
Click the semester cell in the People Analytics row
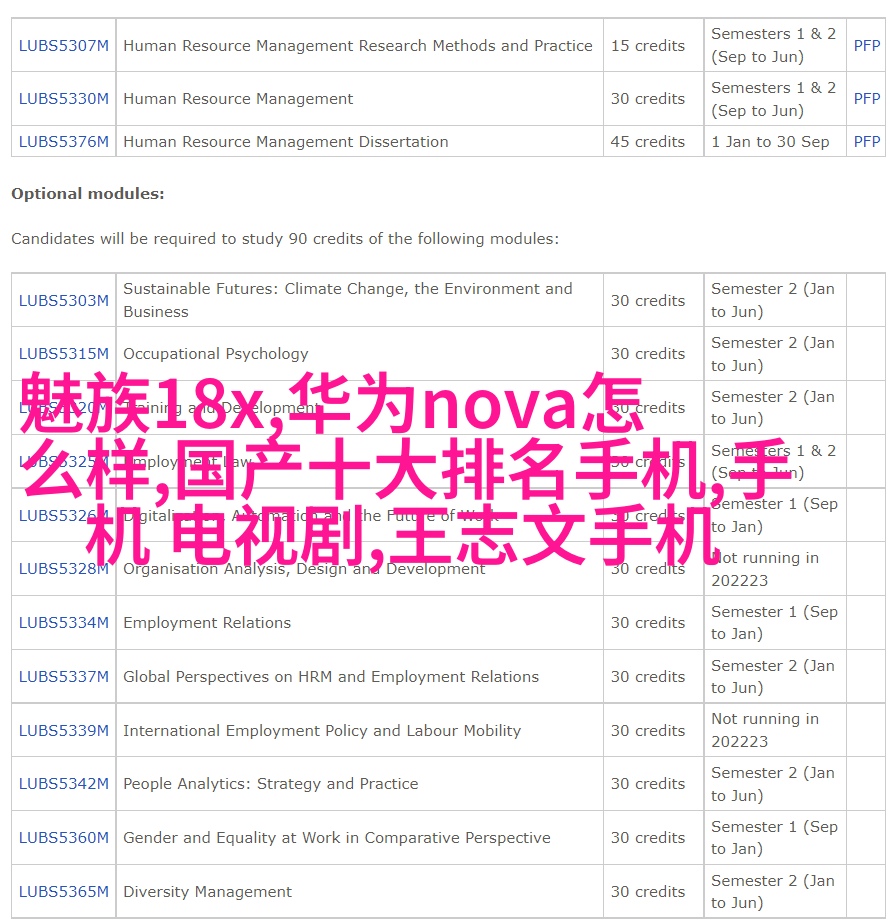click(x=773, y=784)
